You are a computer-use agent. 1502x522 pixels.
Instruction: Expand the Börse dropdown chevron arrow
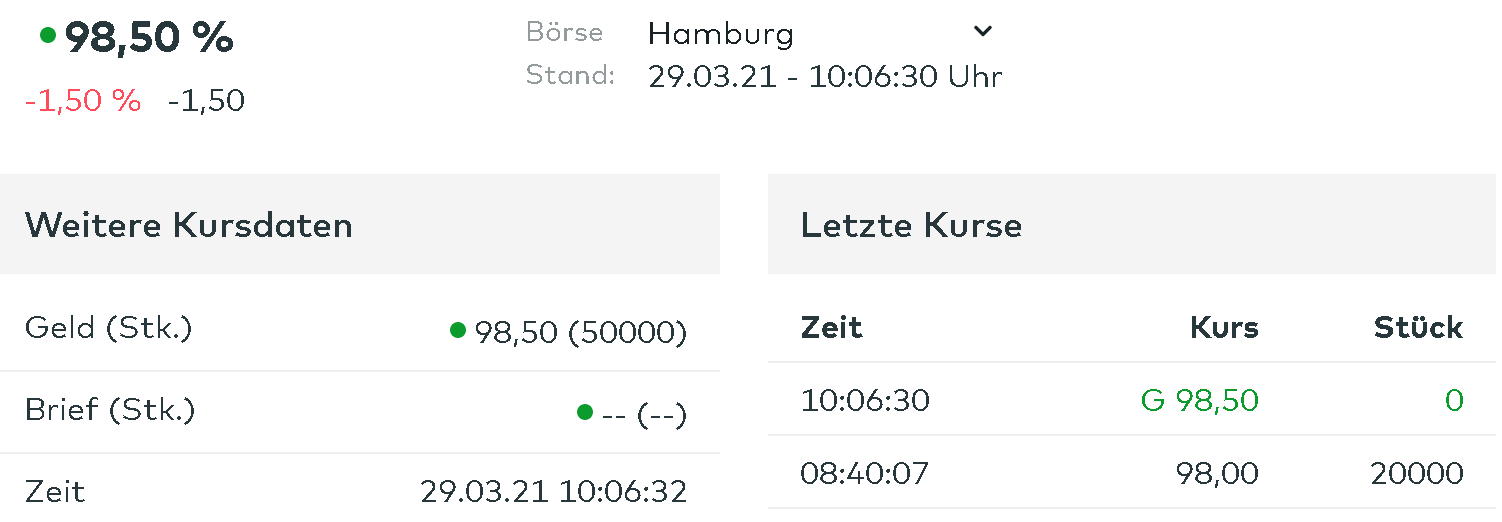click(983, 31)
